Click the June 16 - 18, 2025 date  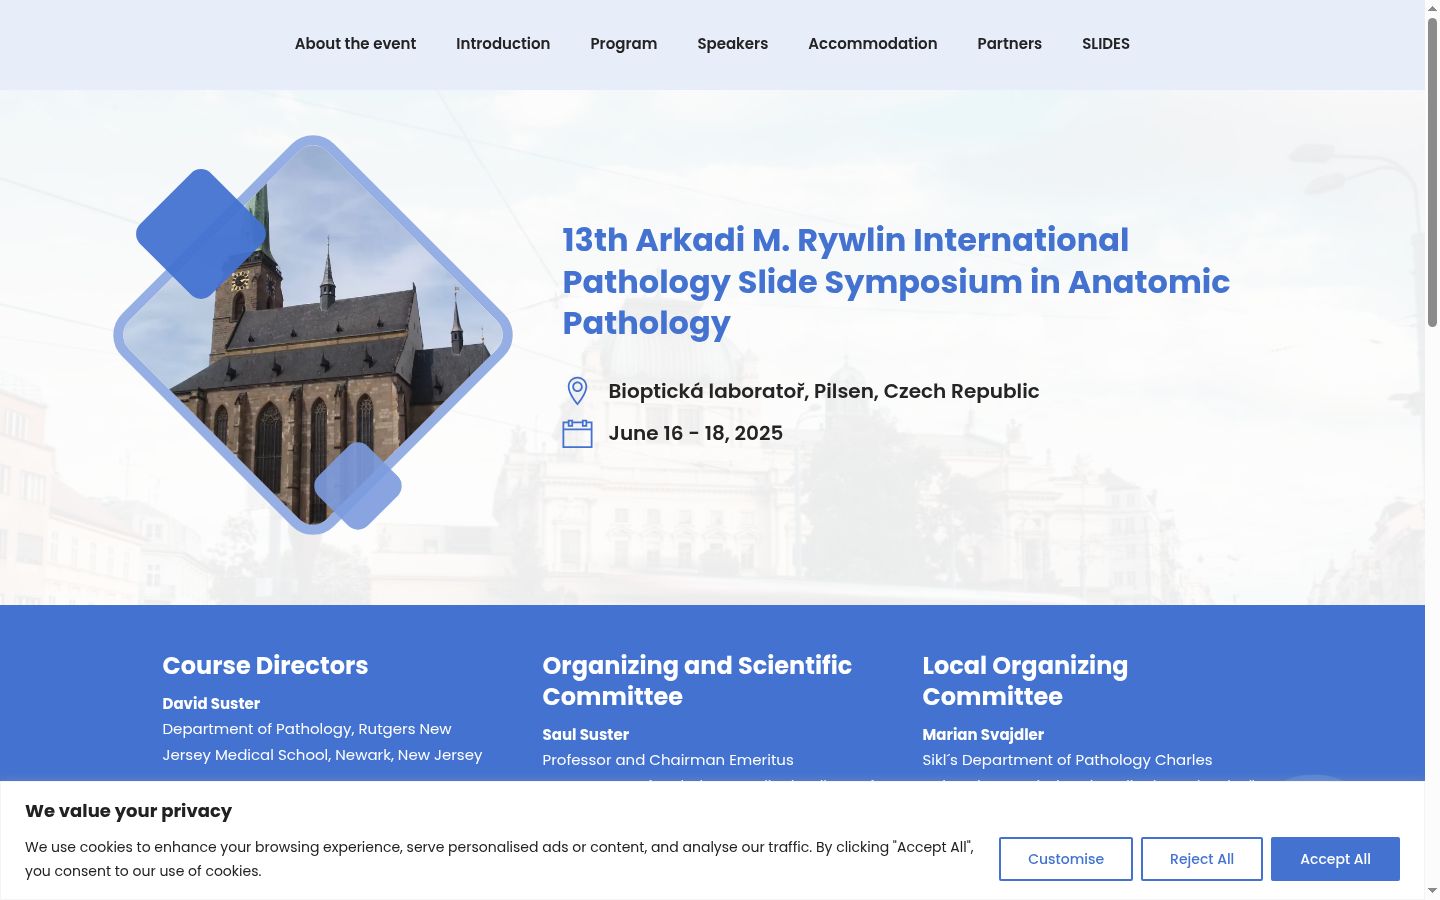tap(696, 433)
